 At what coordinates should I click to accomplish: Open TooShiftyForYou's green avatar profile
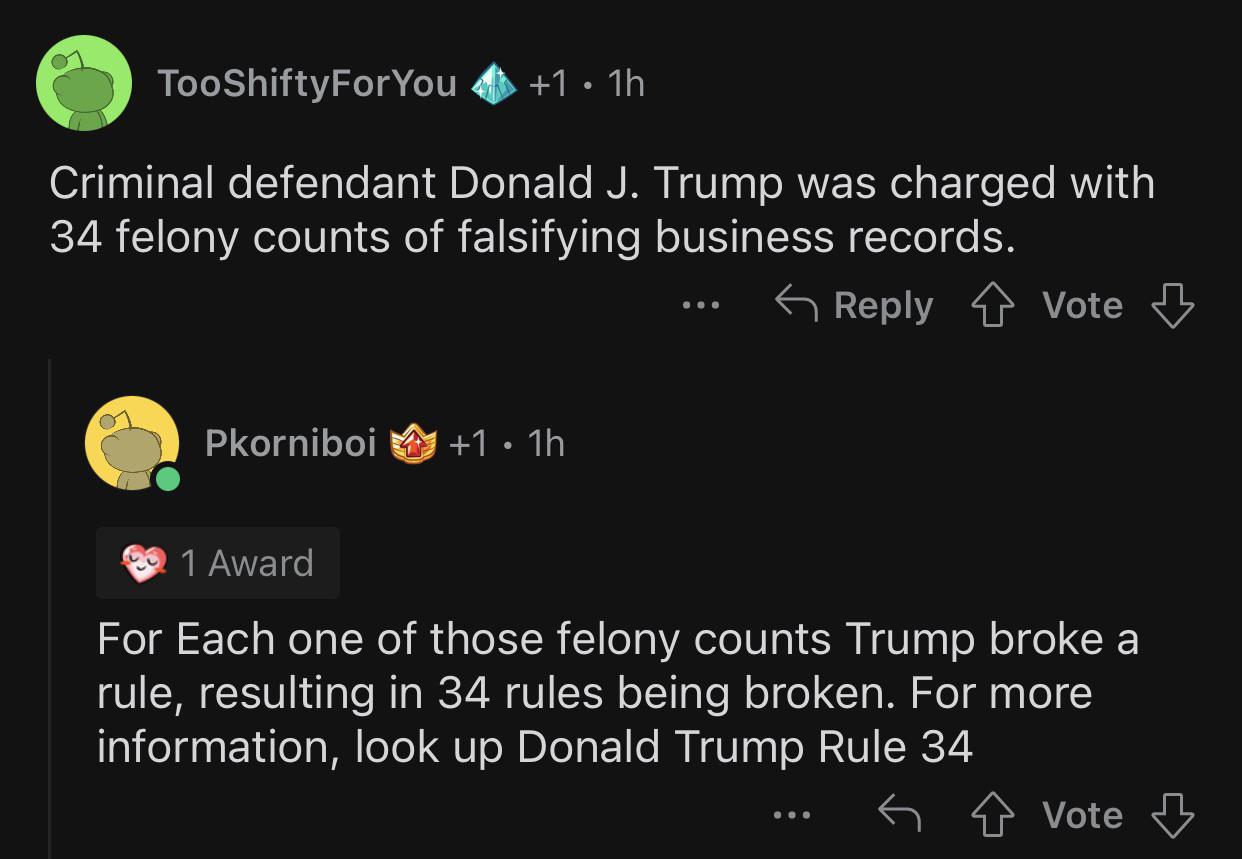coord(84,83)
